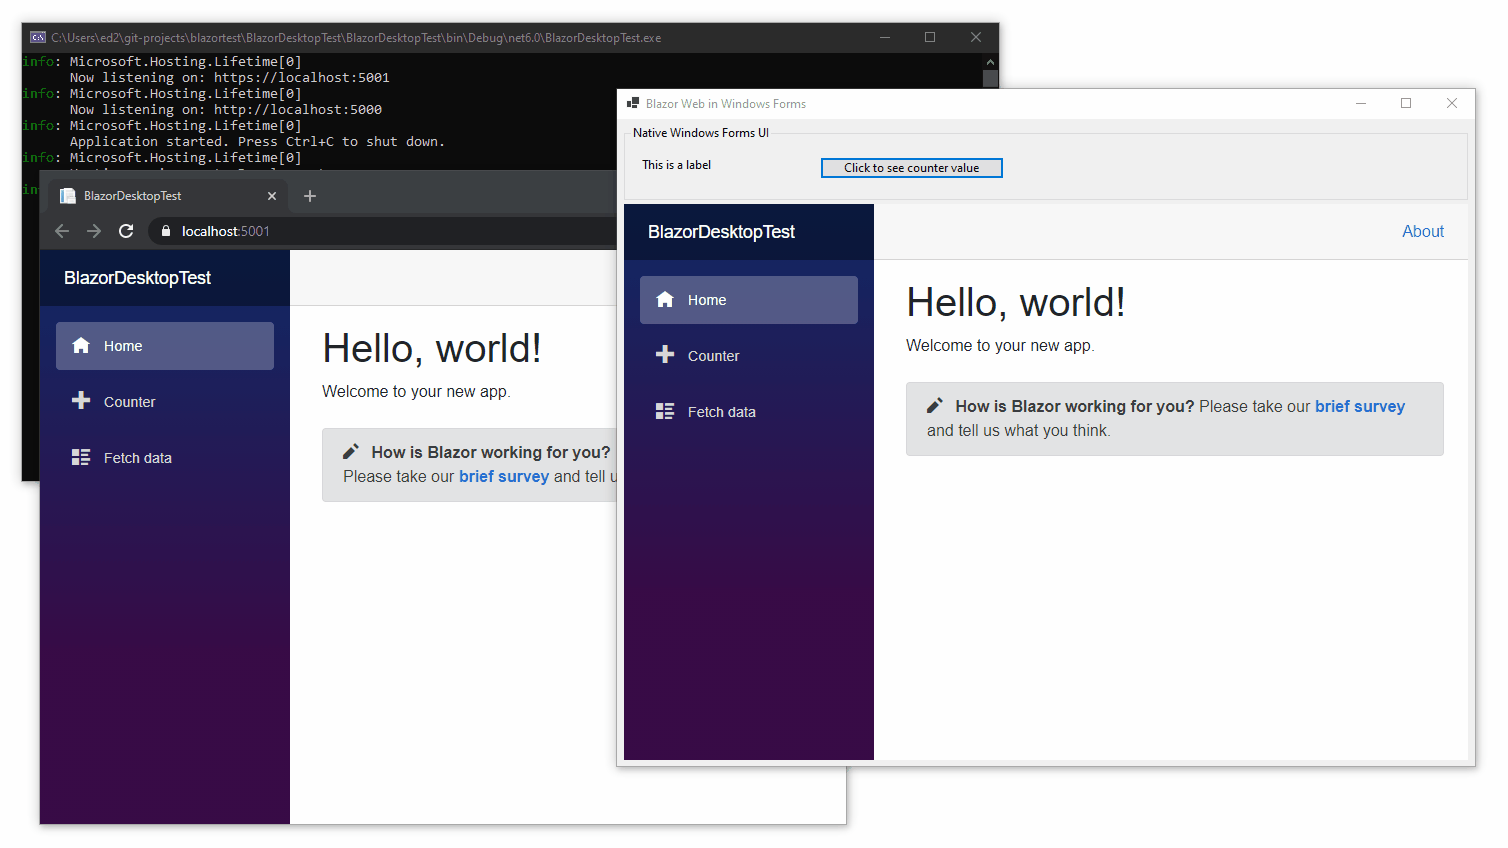Go to Fetch data in Windows Forms window
1508x848 pixels.
(x=749, y=412)
